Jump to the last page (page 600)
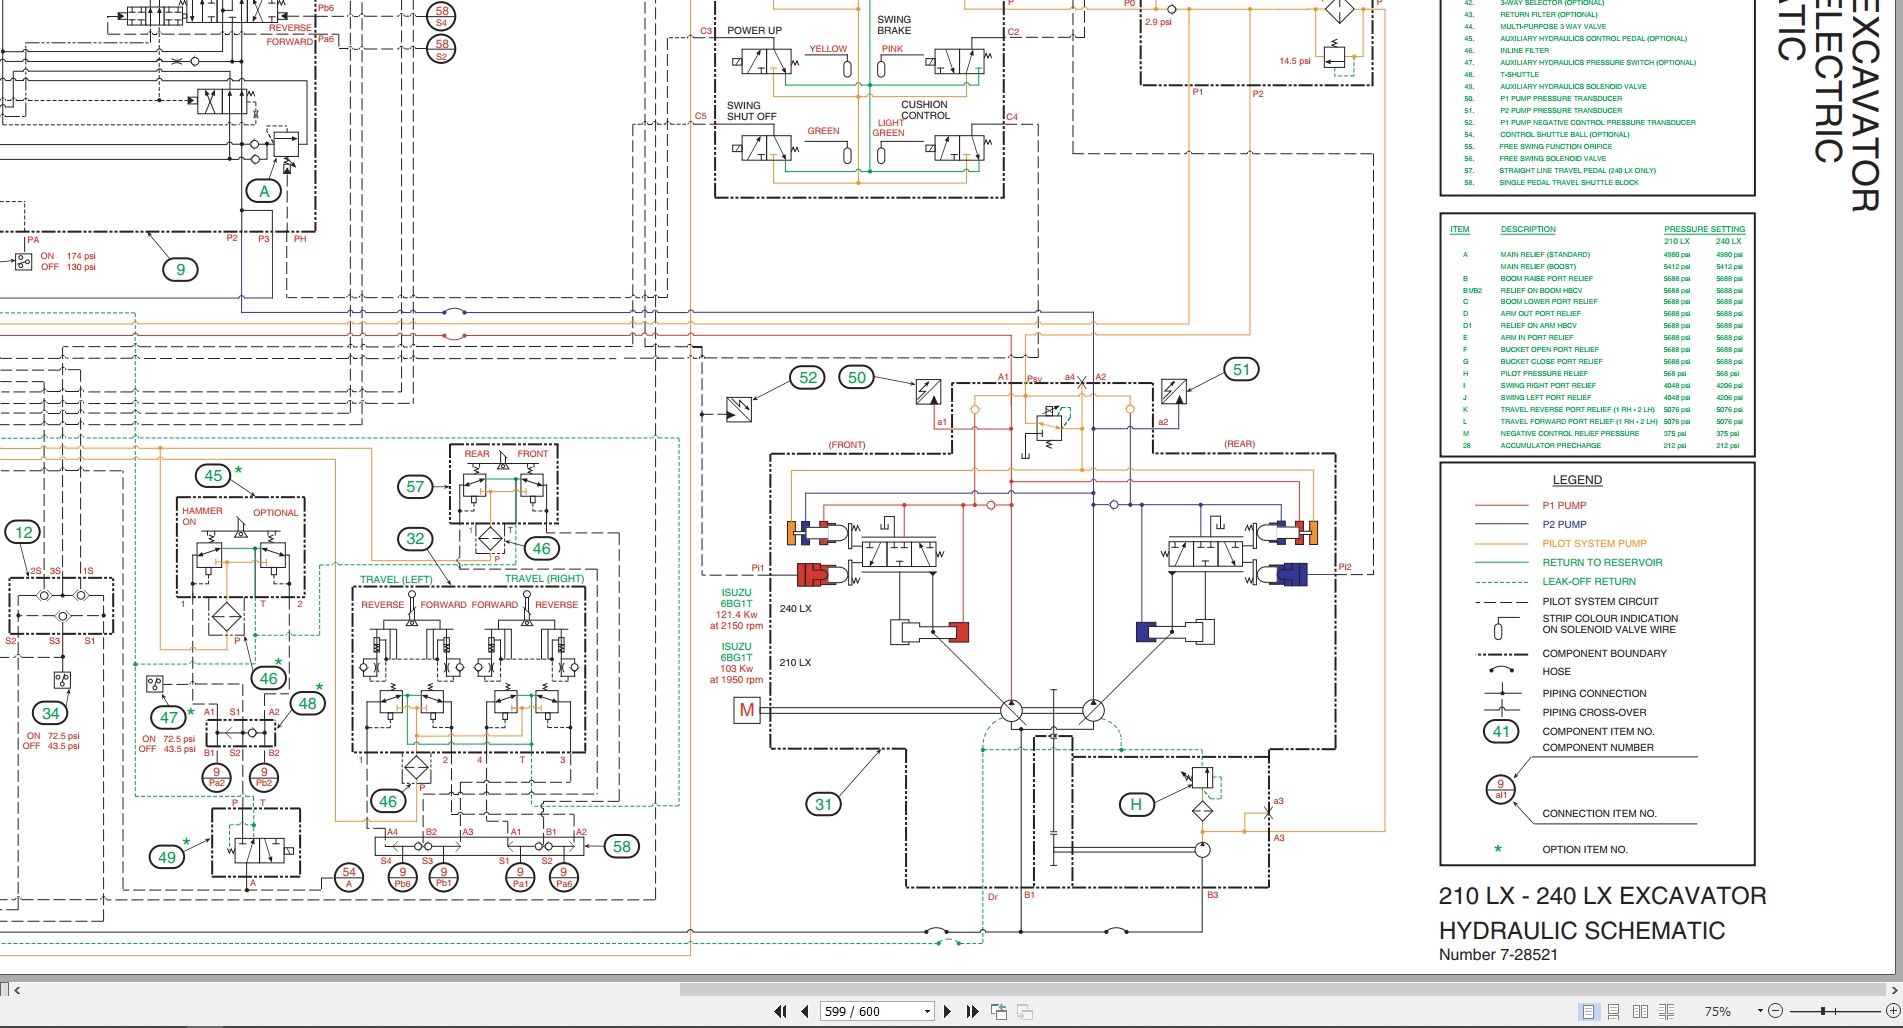This screenshot has height=1028, width=1903. point(972,1011)
